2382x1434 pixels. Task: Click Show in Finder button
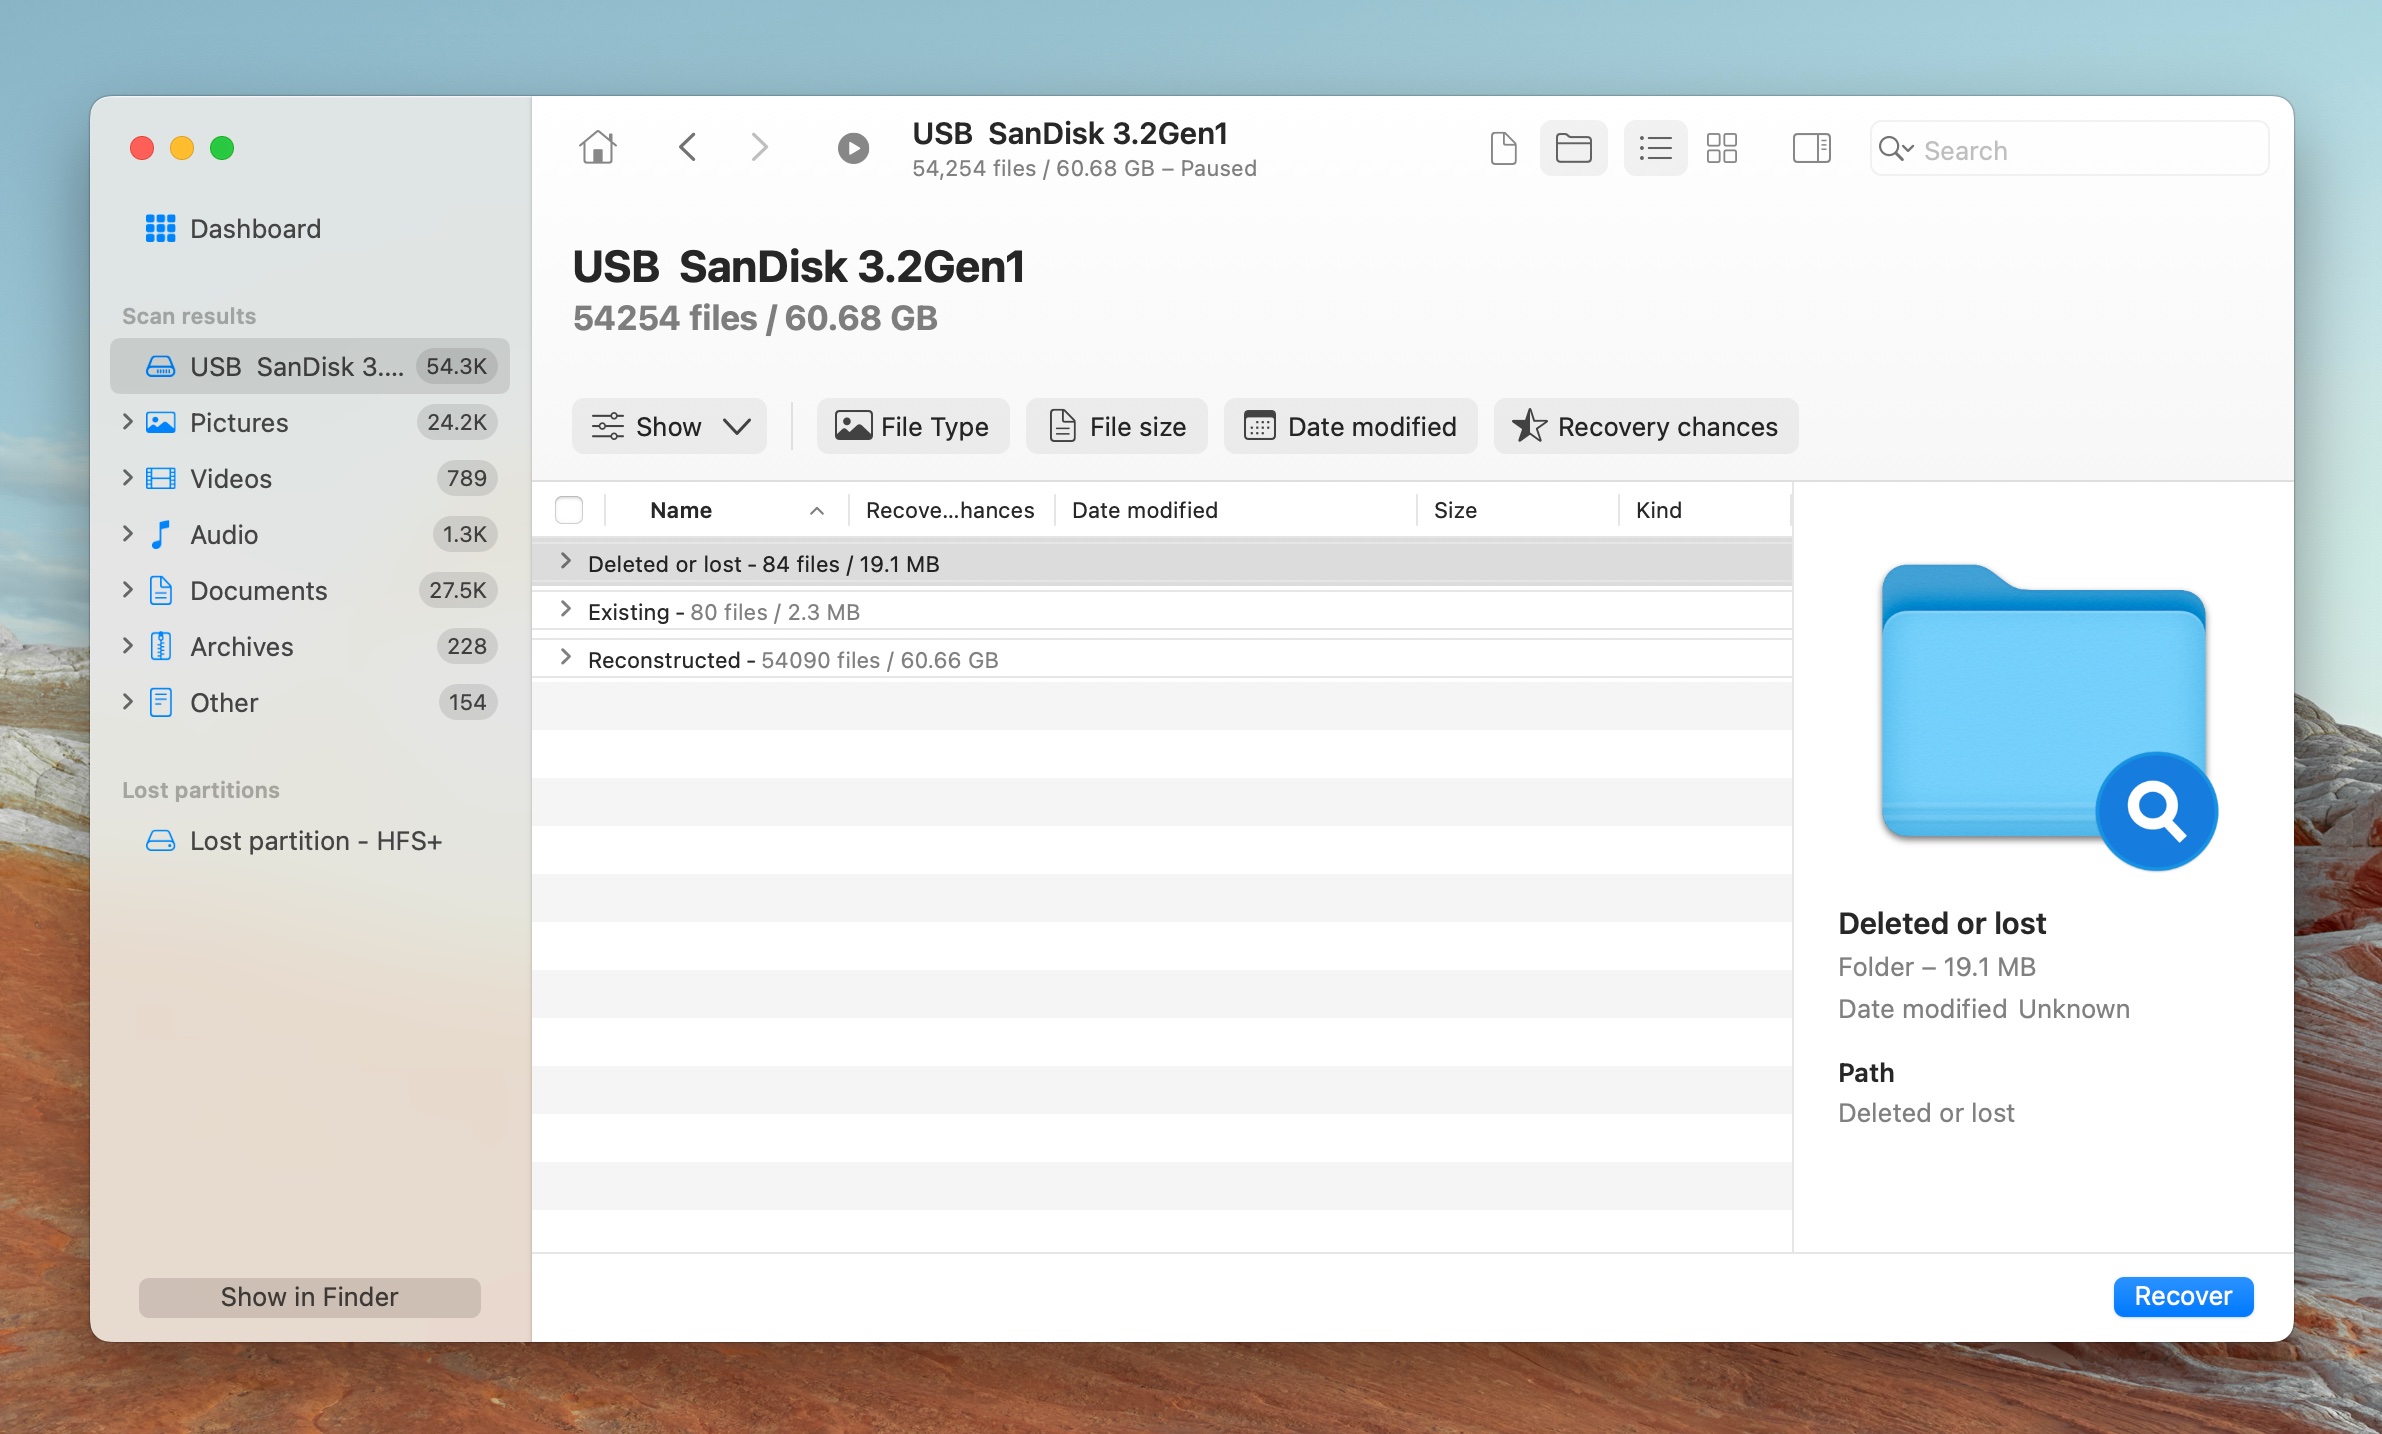coord(309,1297)
